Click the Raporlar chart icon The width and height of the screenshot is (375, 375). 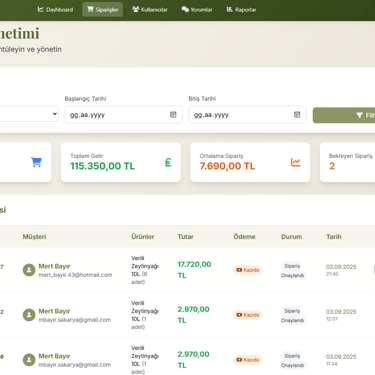click(x=230, y=9)
